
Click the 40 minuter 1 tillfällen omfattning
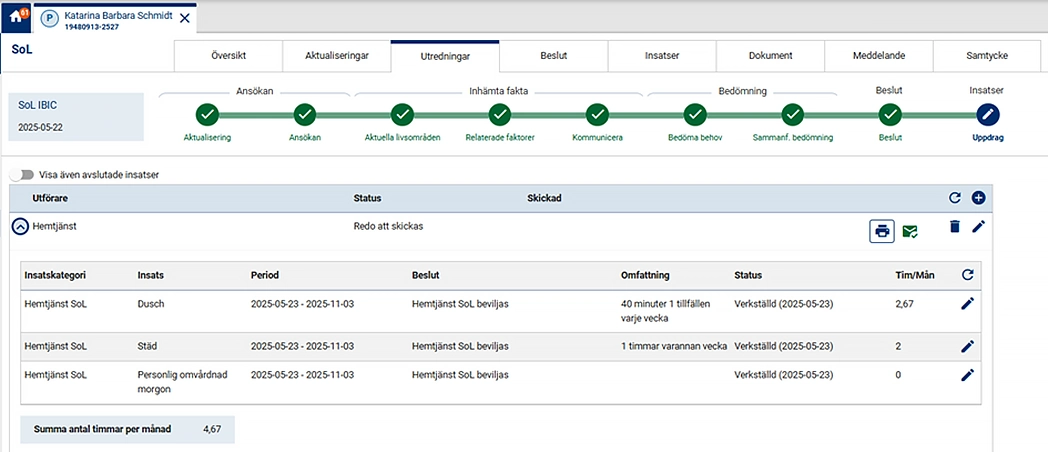coord(666,311)
